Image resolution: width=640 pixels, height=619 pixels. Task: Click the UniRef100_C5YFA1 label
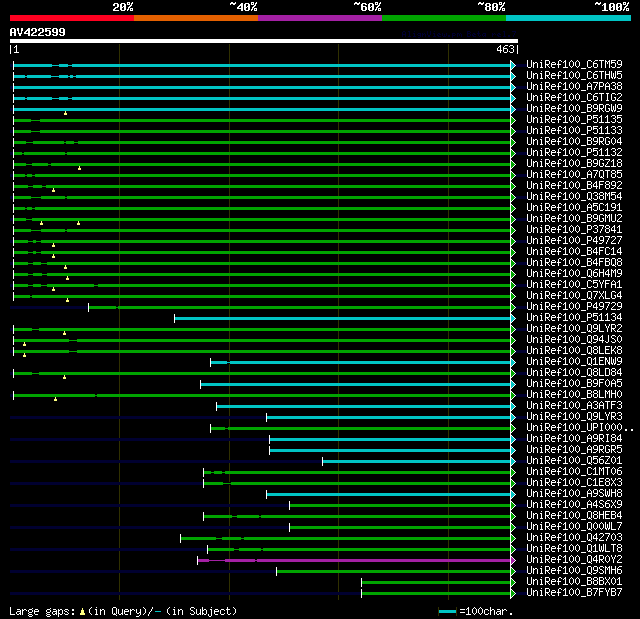[574, 285]
